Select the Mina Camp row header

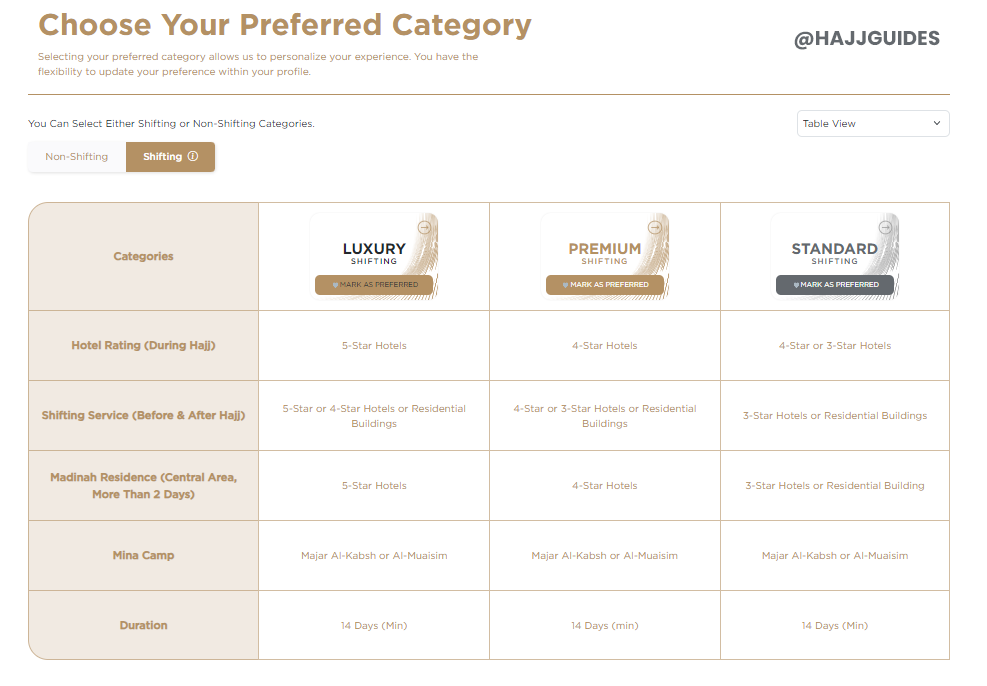click(144, 555)
